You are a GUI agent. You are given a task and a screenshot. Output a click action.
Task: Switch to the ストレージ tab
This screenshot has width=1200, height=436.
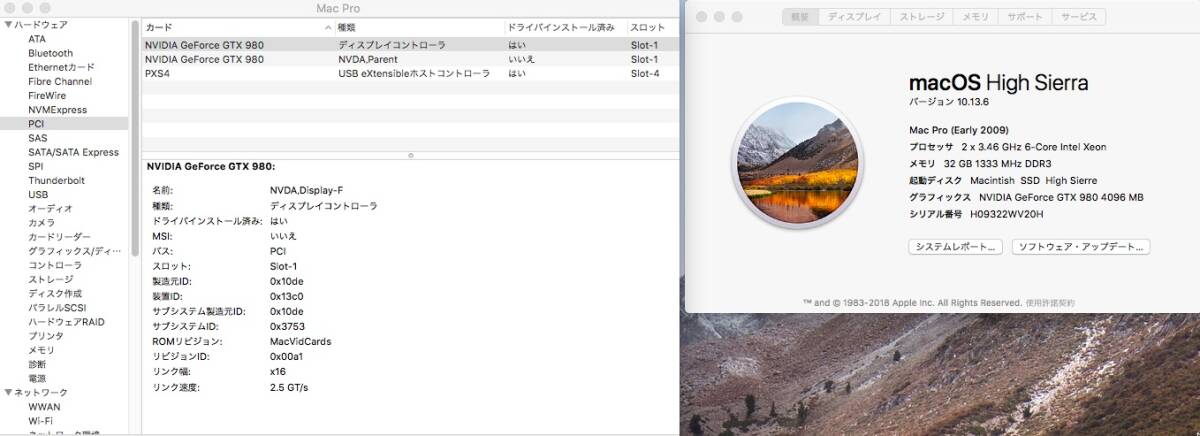click(921, 17)
